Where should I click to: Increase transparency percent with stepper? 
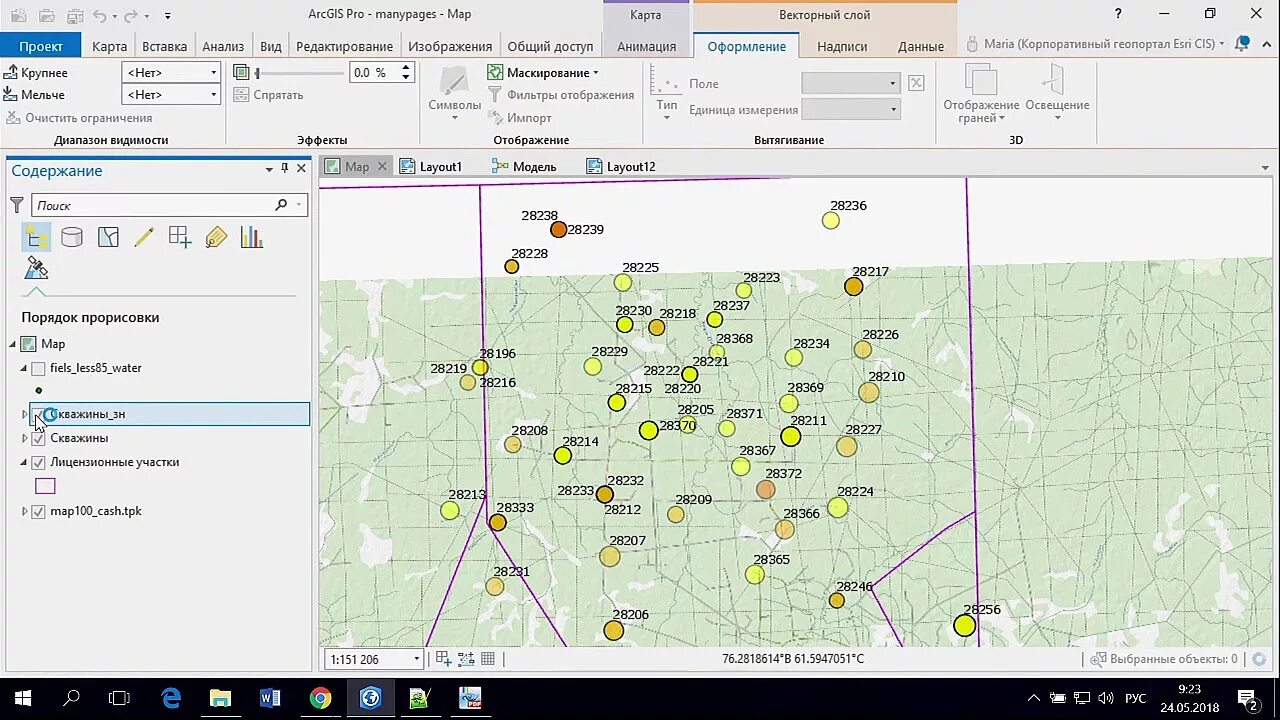click(x=405, y=68)
